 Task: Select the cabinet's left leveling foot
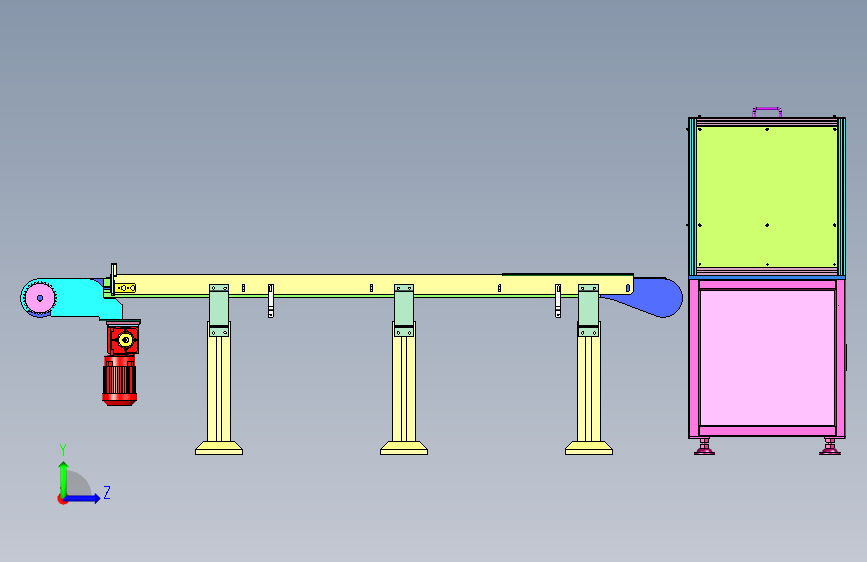(704, 447)
